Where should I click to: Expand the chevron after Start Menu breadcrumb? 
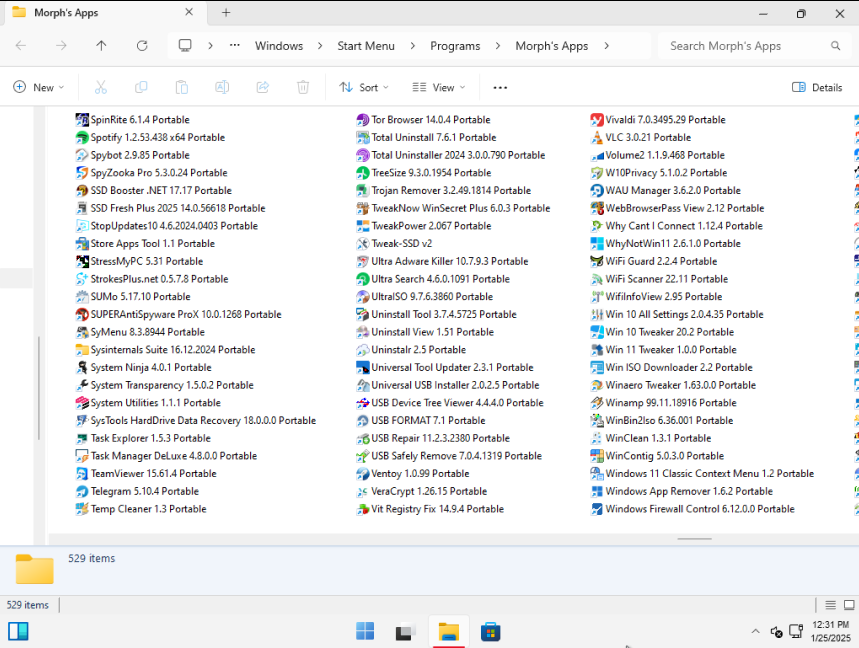[x=413, y=46]
